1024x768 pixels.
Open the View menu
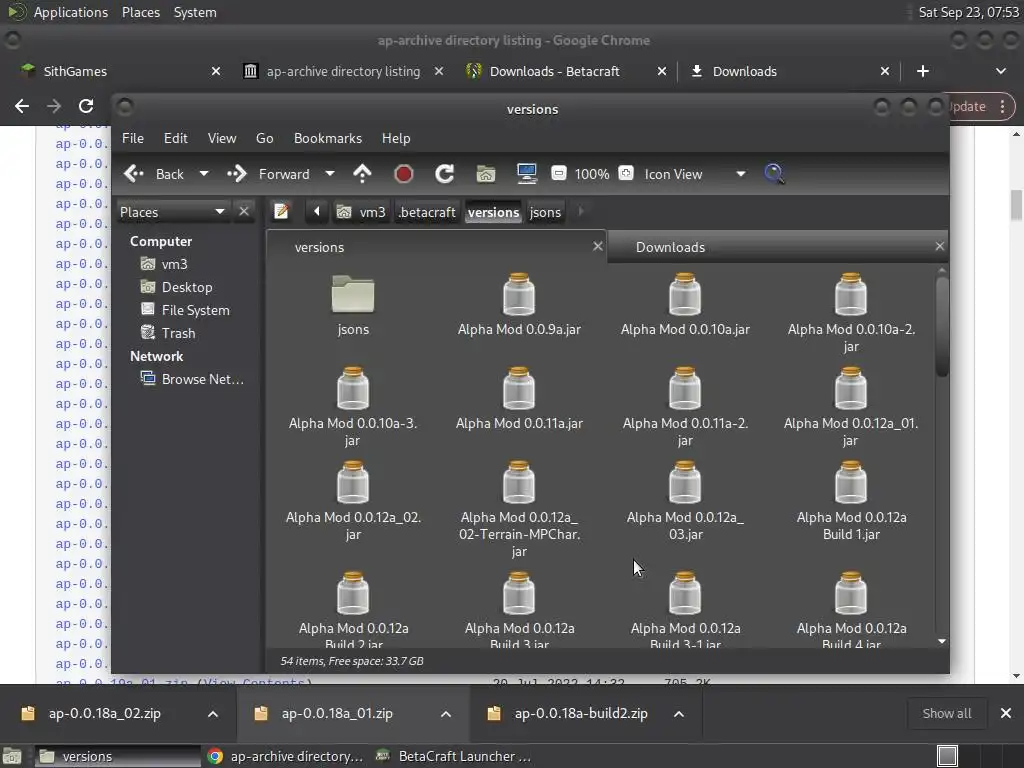point(222,138)
